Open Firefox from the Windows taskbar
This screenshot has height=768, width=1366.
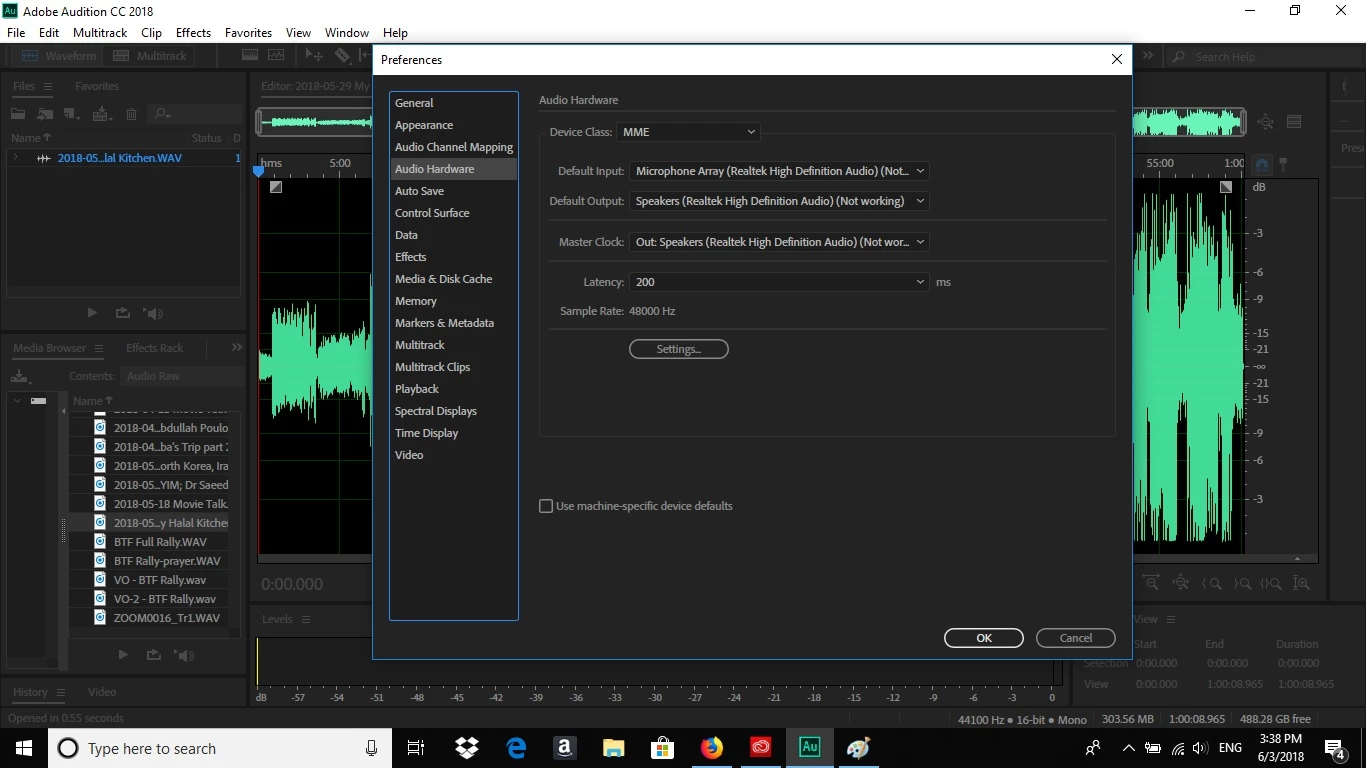coord(712,748)
